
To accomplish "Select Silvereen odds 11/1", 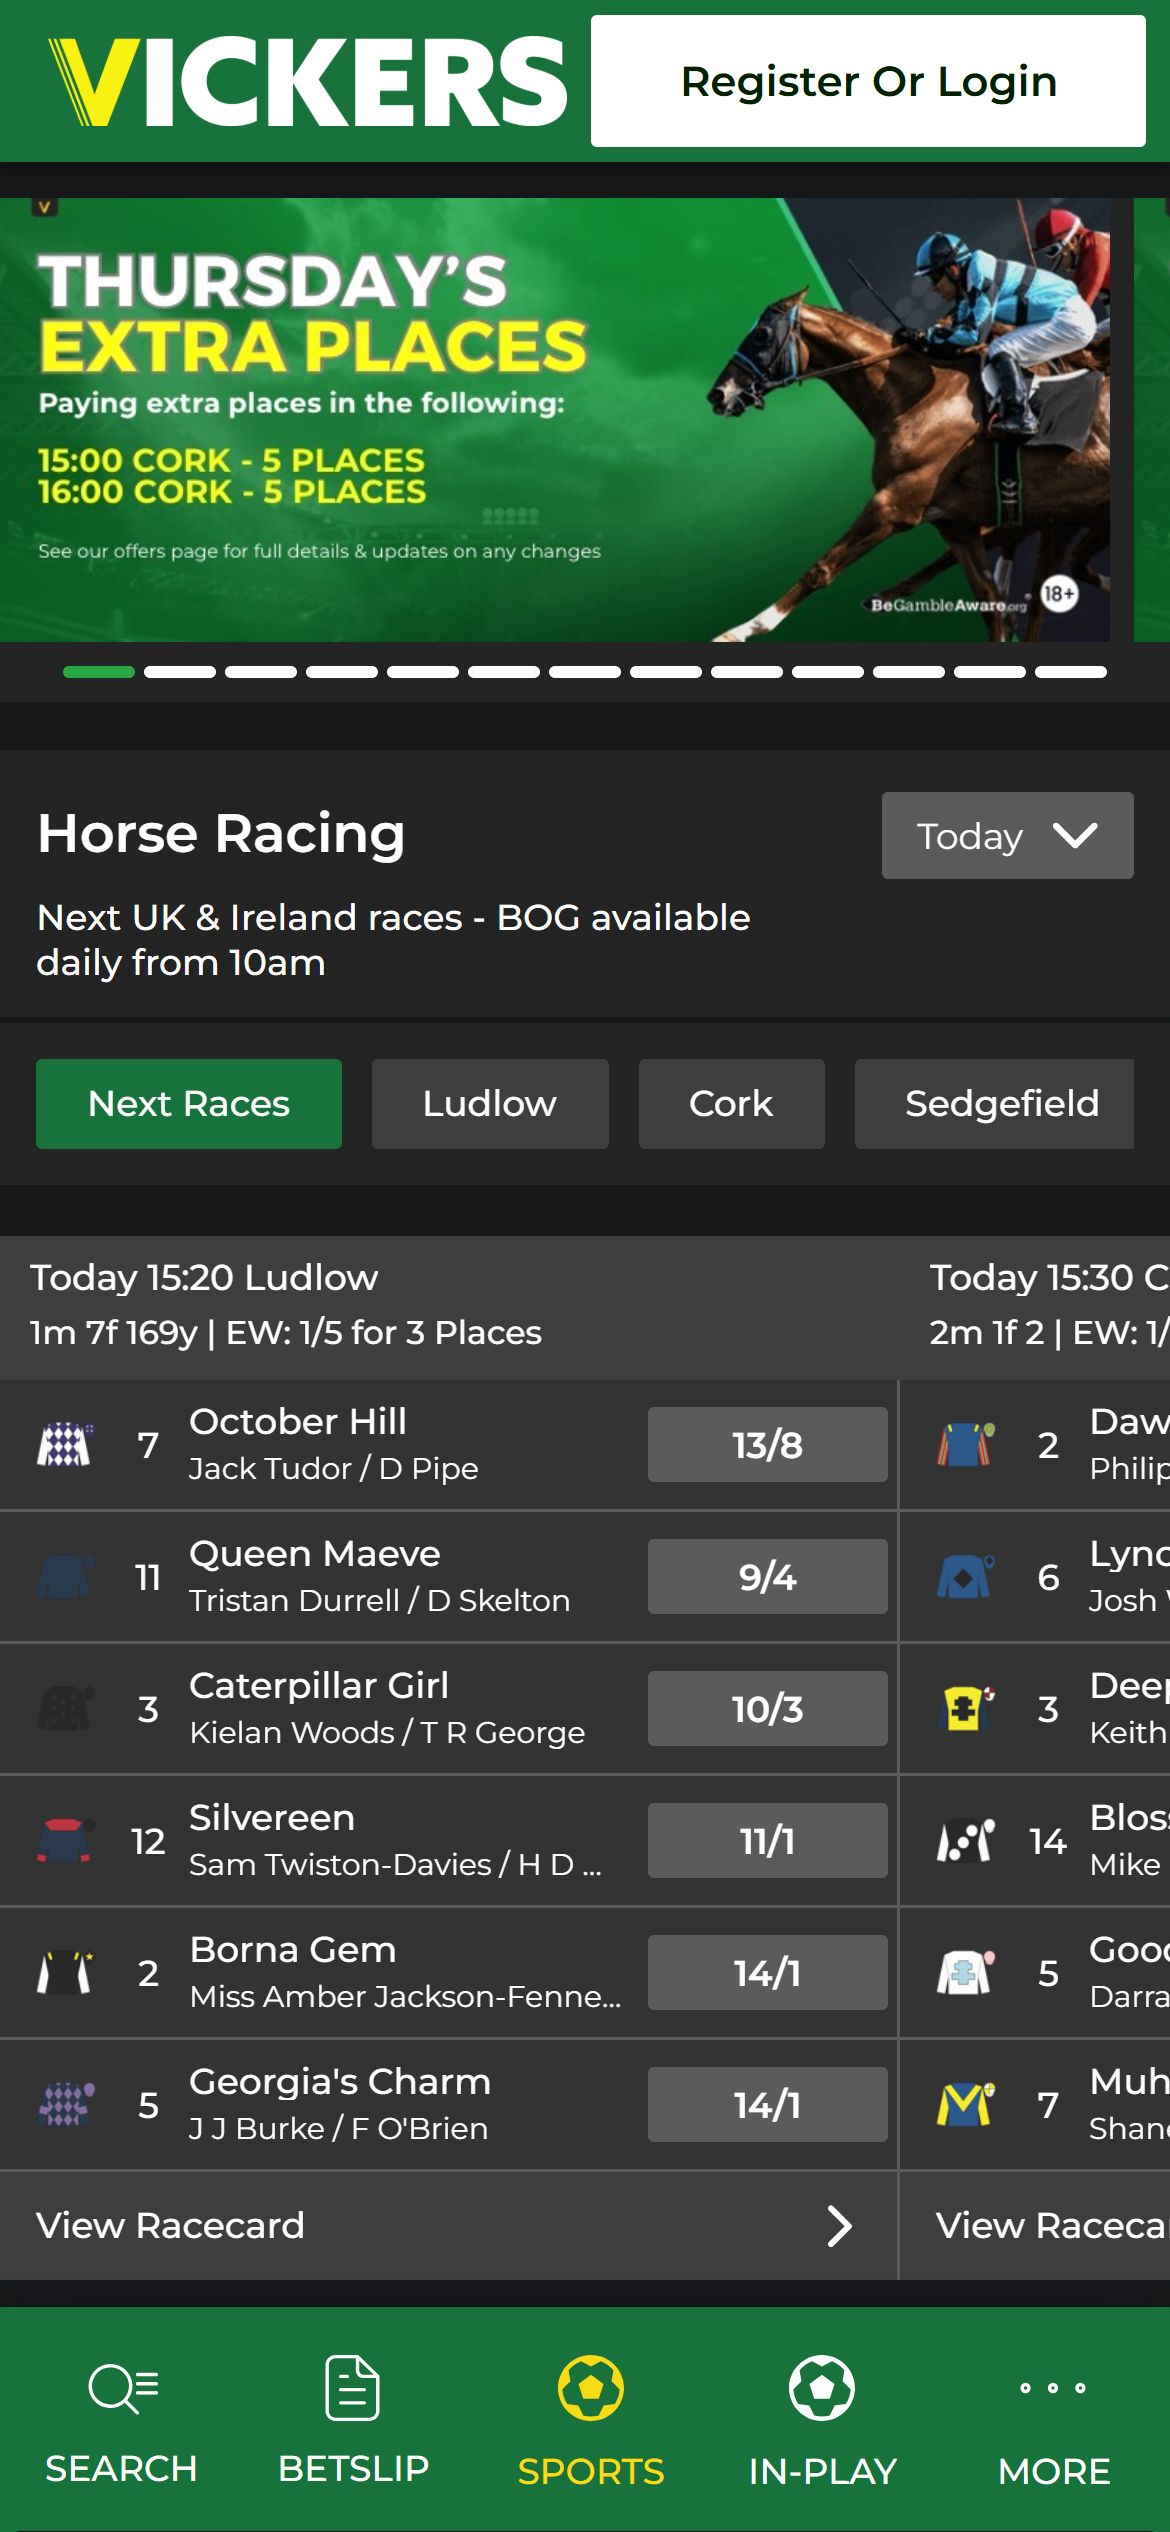I will click(767, 1840).
